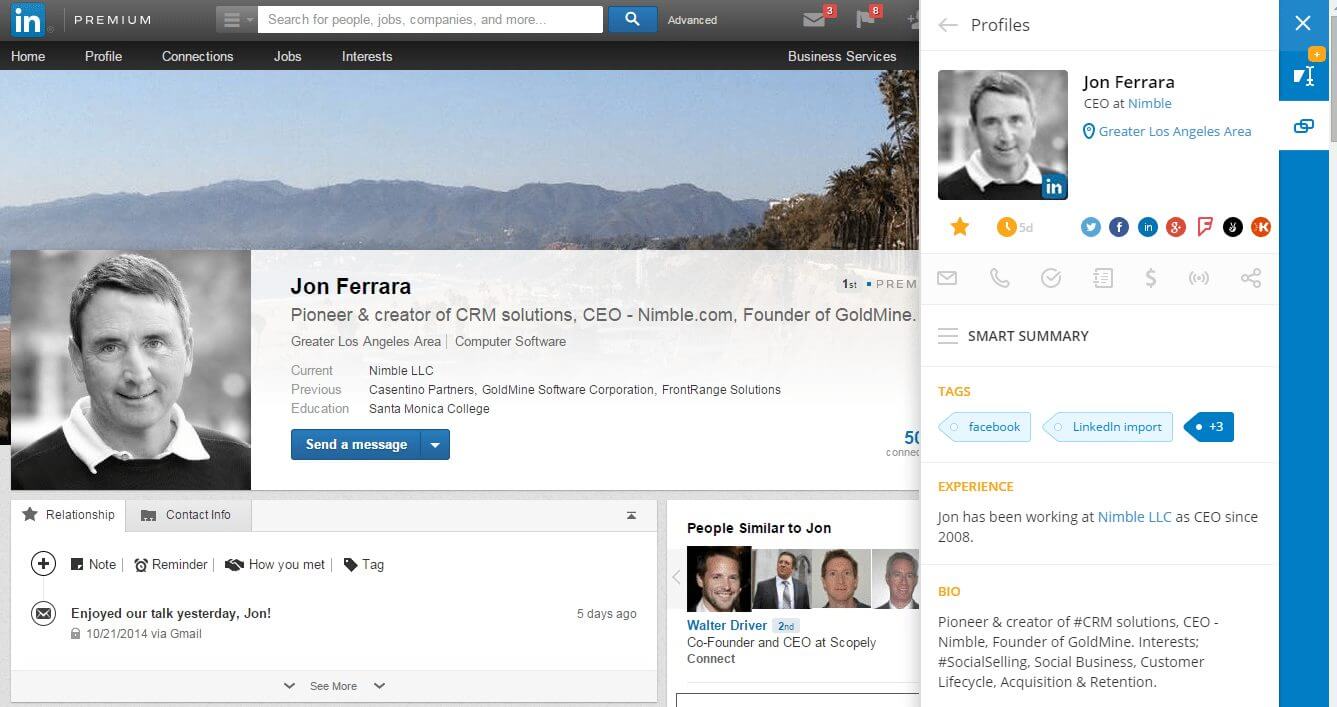Open the Send a message dropdown arrow
Viewport: 1337px width, 707px height.
pyautogui.click(x=435, y=445)
